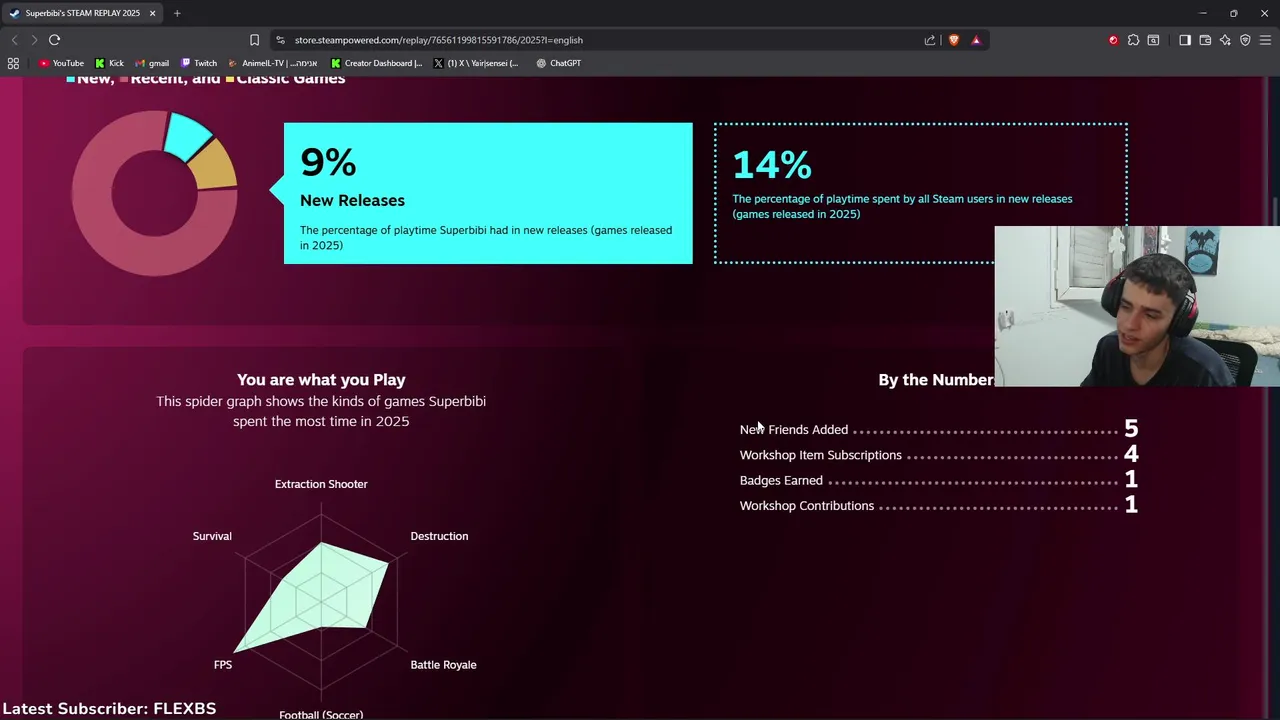Go back to the previous page
Viewport: 1280px width, 720px height.
[14, 40]
